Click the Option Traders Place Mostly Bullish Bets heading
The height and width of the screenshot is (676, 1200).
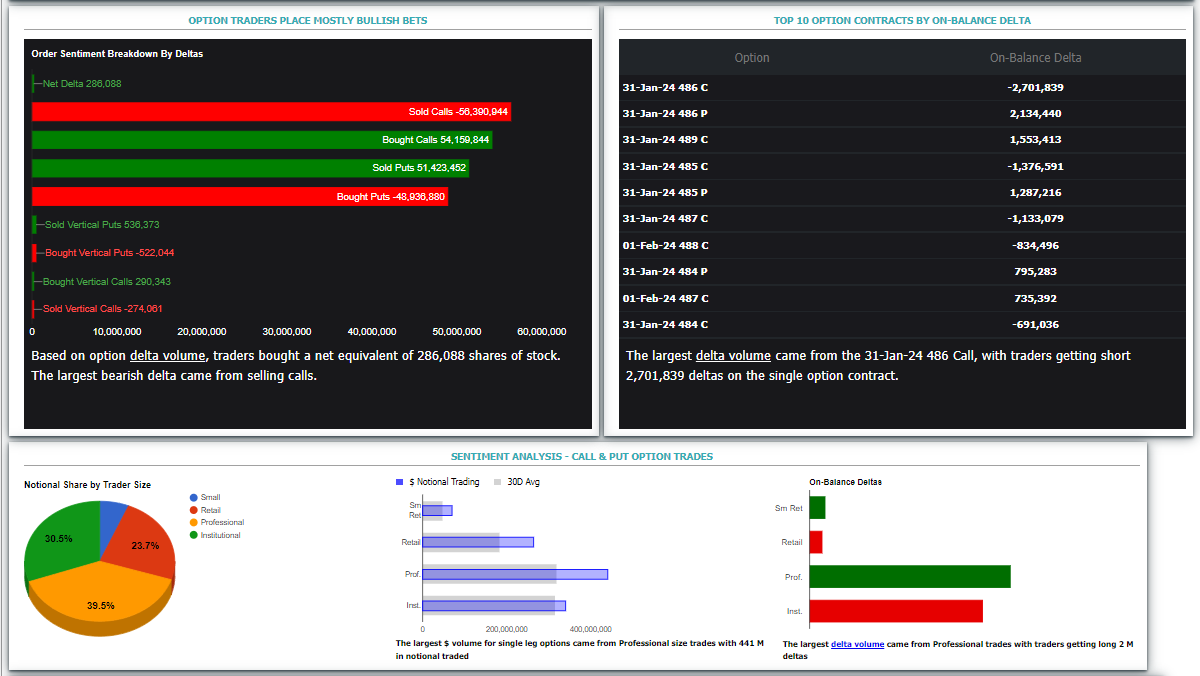(x=308, y=20)
